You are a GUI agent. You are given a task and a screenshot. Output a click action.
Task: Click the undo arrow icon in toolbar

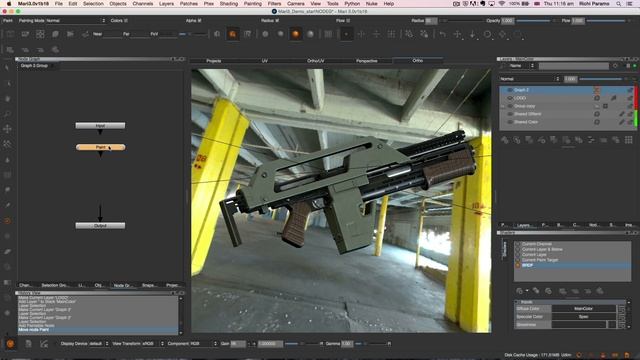click(442, 34)
